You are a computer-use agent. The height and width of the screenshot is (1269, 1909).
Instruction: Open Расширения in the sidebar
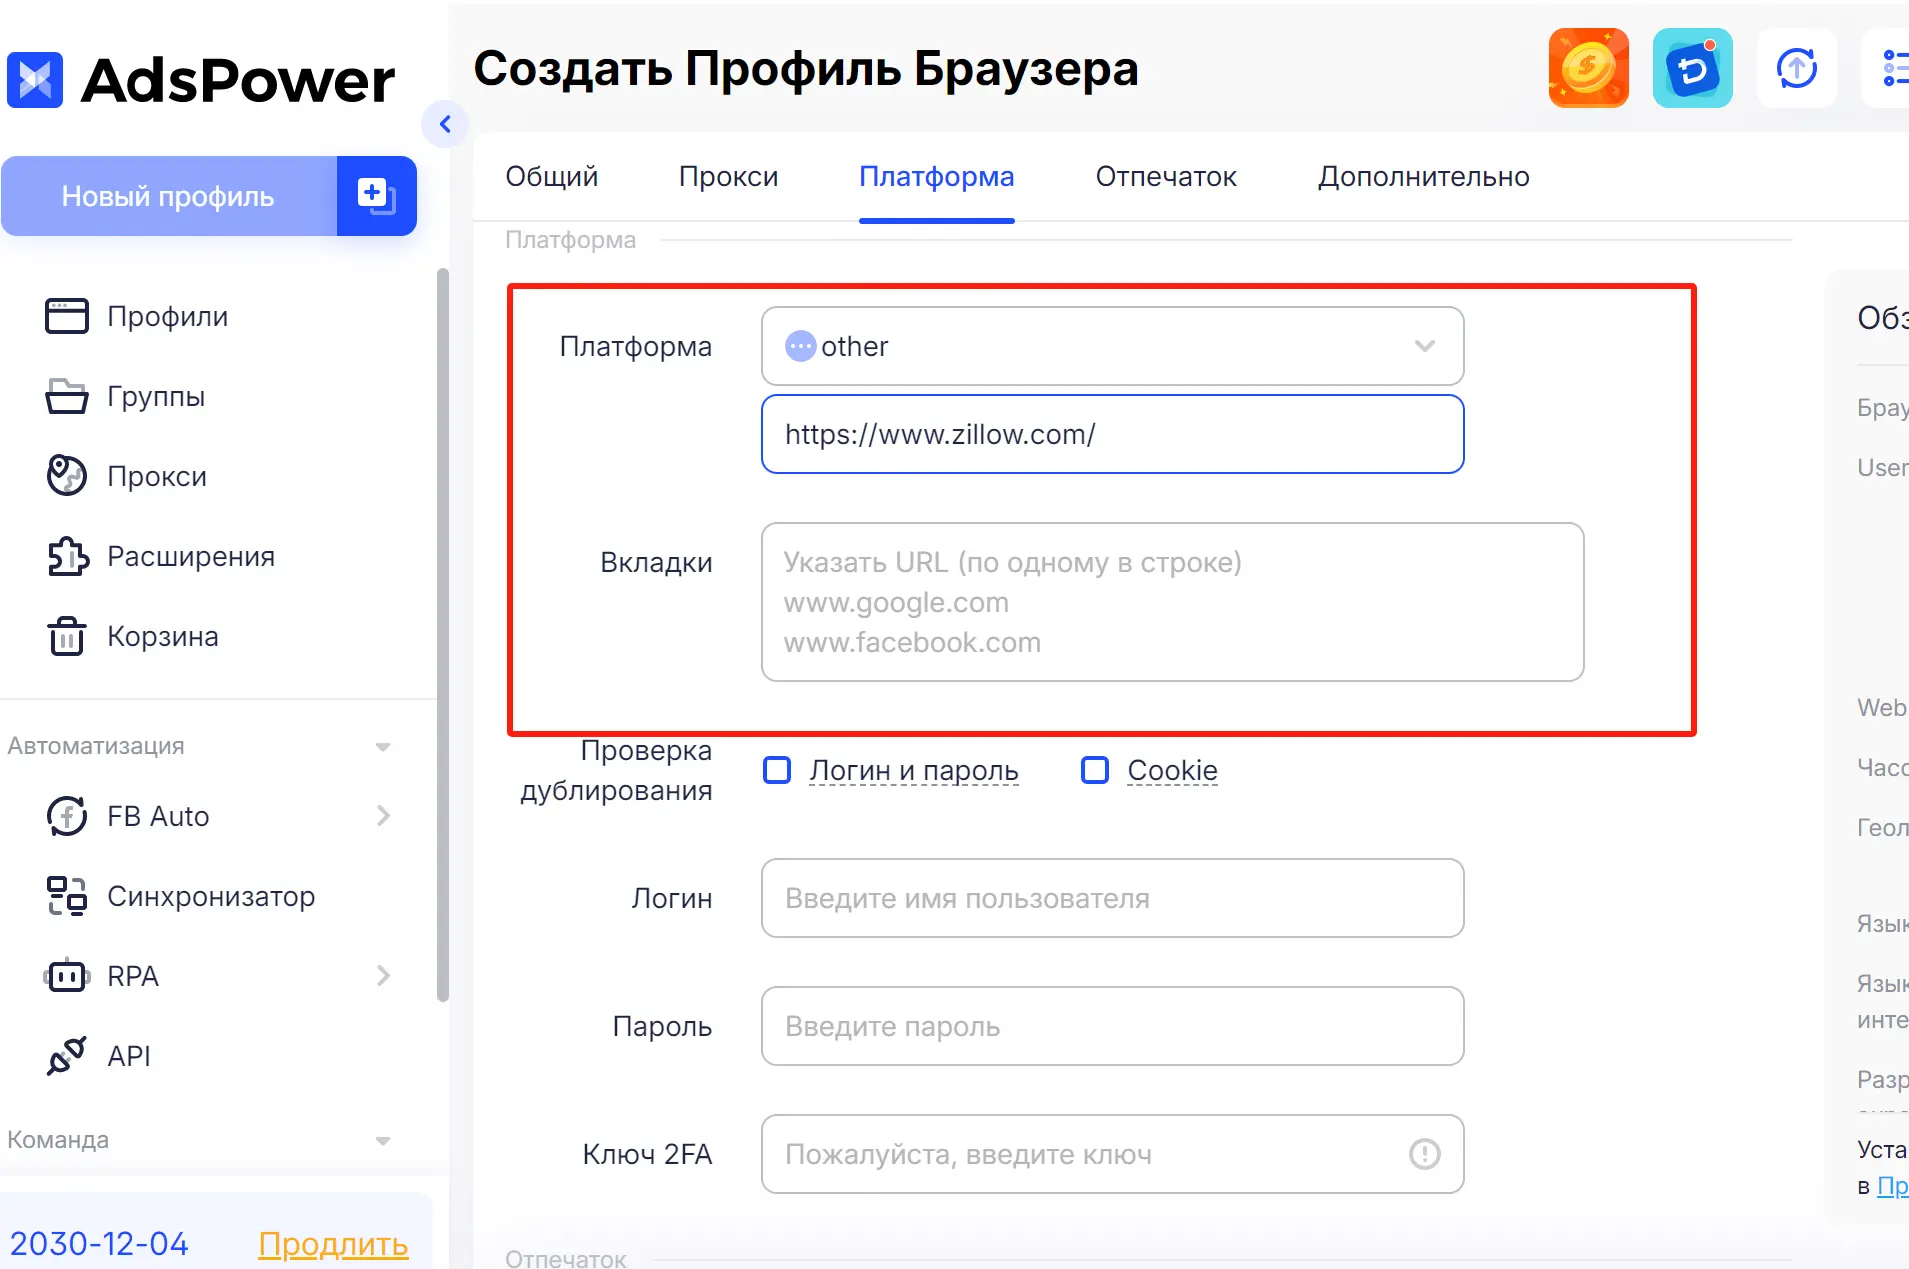click(x=190, y=556)
